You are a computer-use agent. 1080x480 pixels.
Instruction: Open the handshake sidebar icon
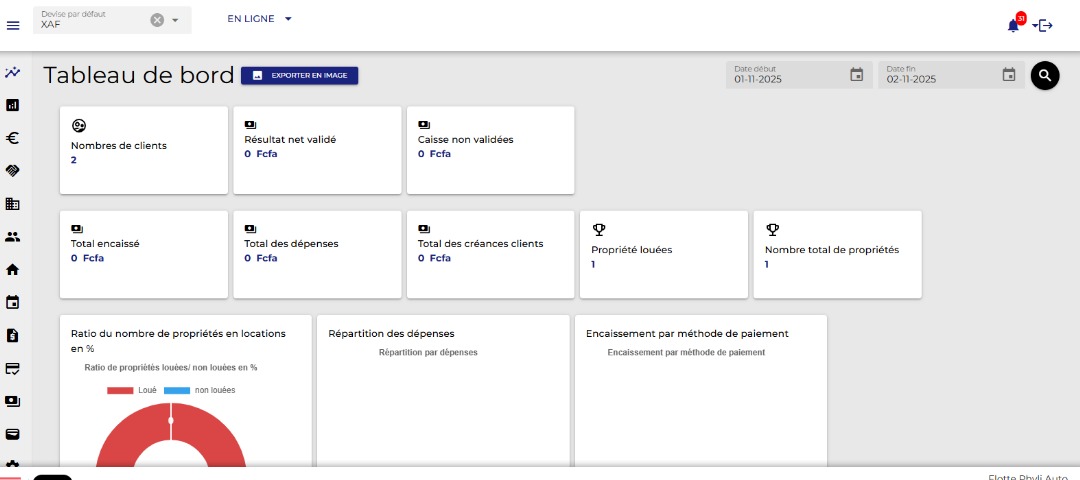(x=12, y=170)
